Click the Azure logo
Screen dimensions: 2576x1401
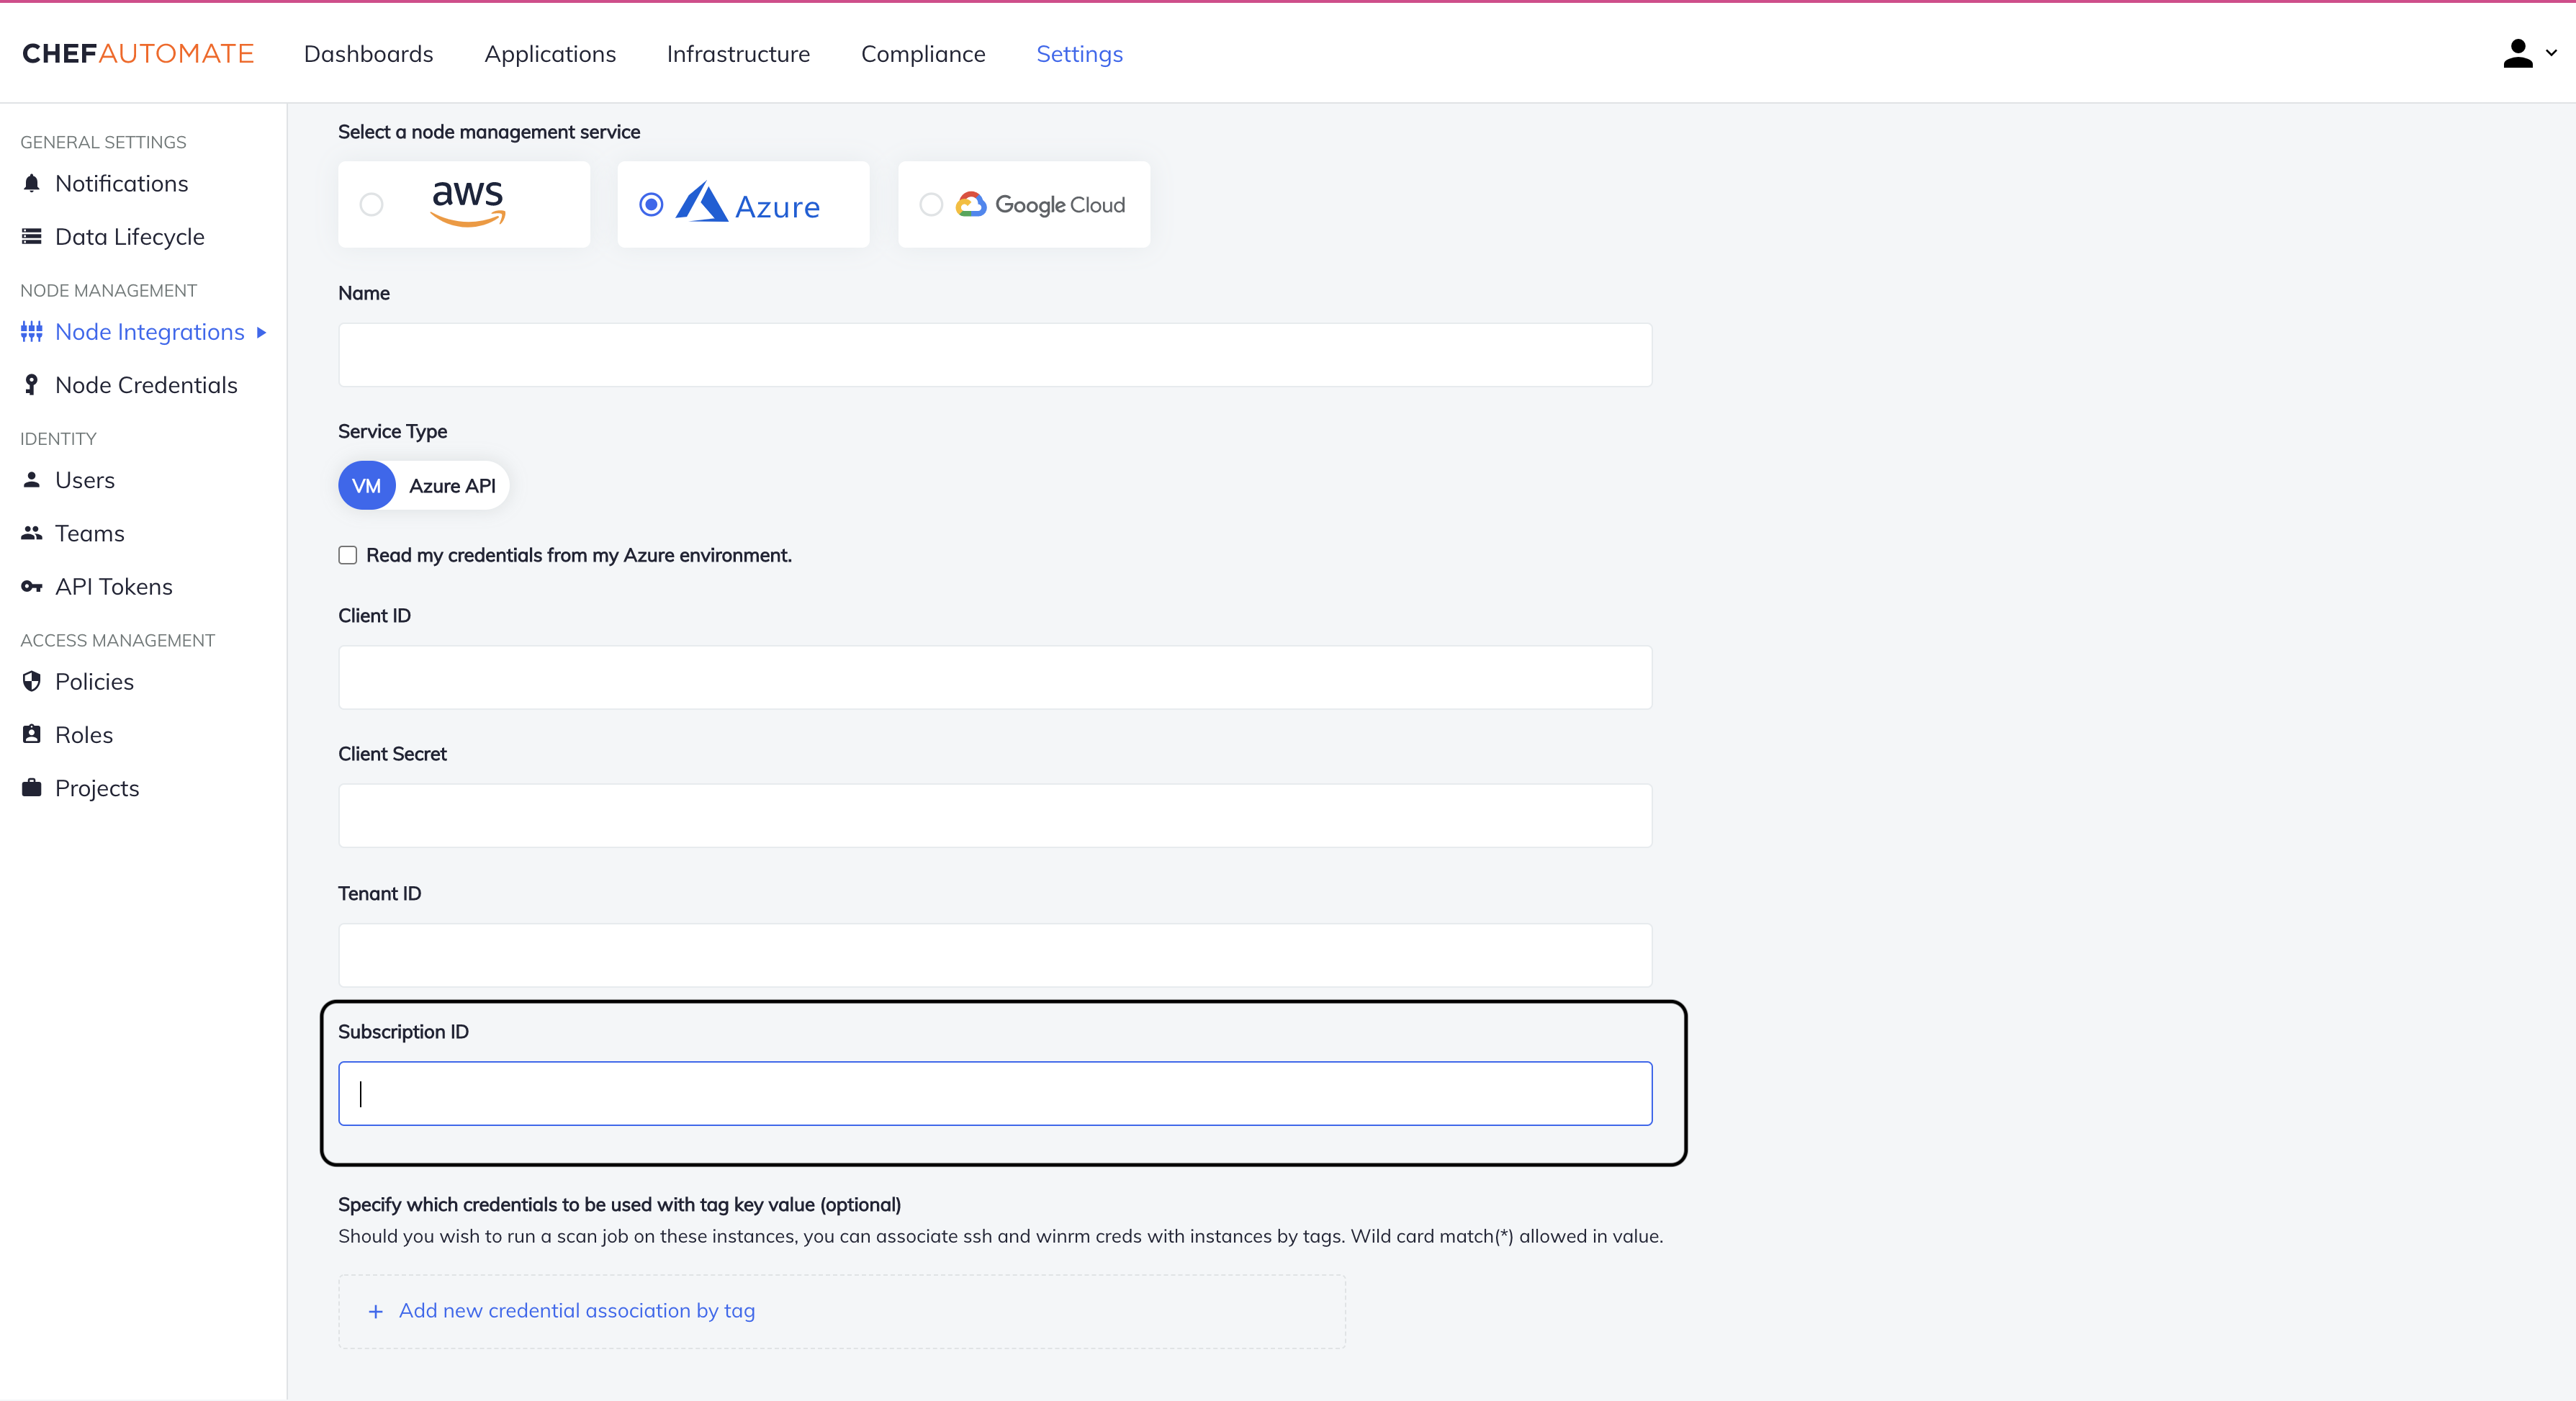coord(748,204)
